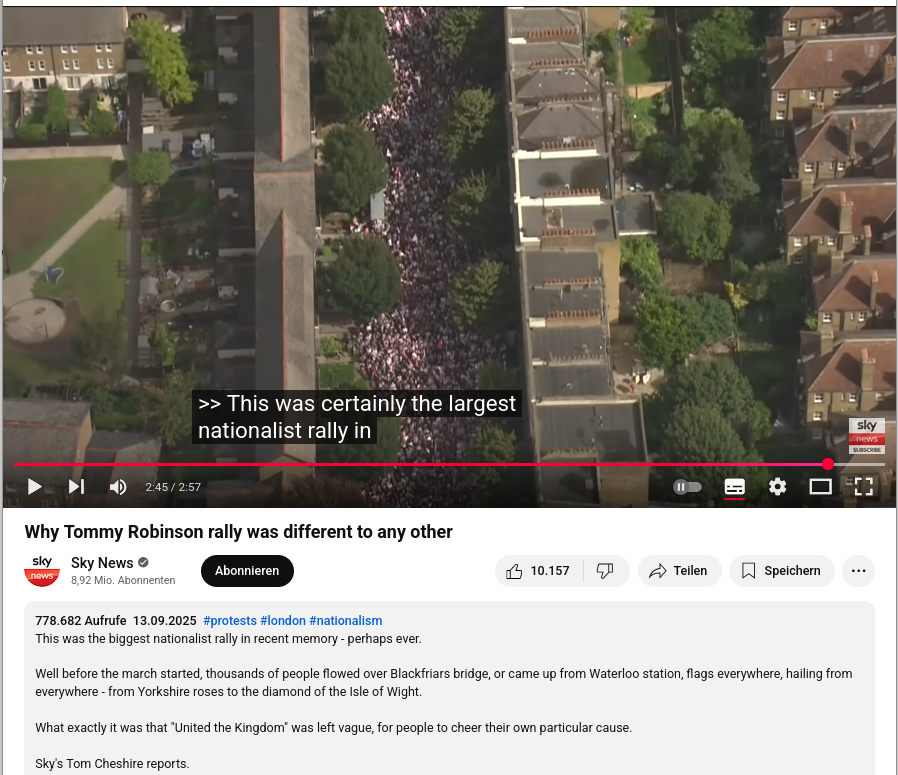Toggle the autoplay switch
The image size is (898, 775).
(x=687, y=487)
